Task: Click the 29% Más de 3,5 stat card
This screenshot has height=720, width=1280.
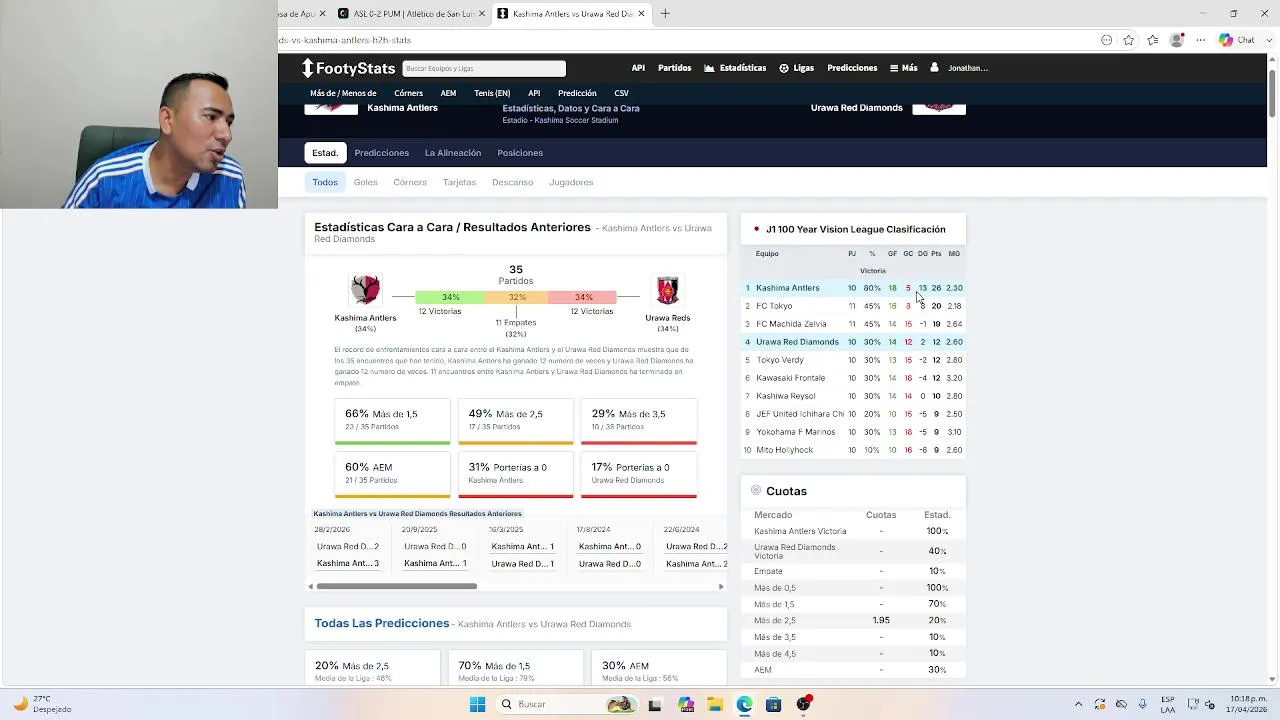Action: (639, 421)
